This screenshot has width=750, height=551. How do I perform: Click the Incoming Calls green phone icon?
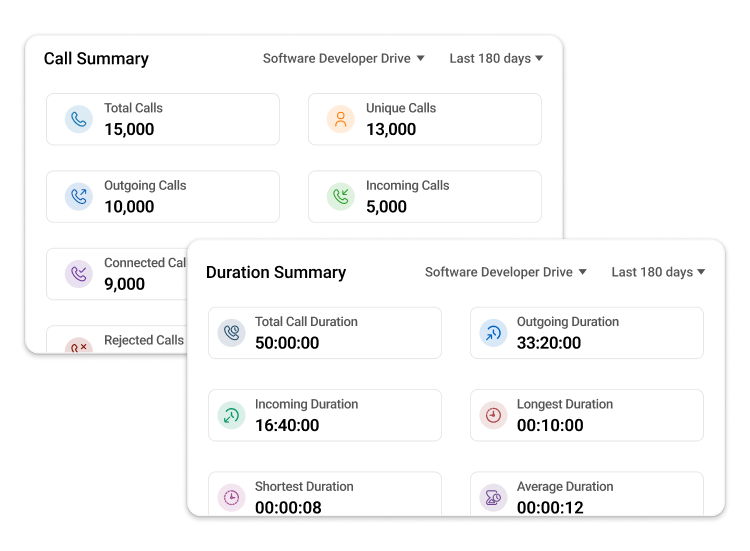(341, 197)
